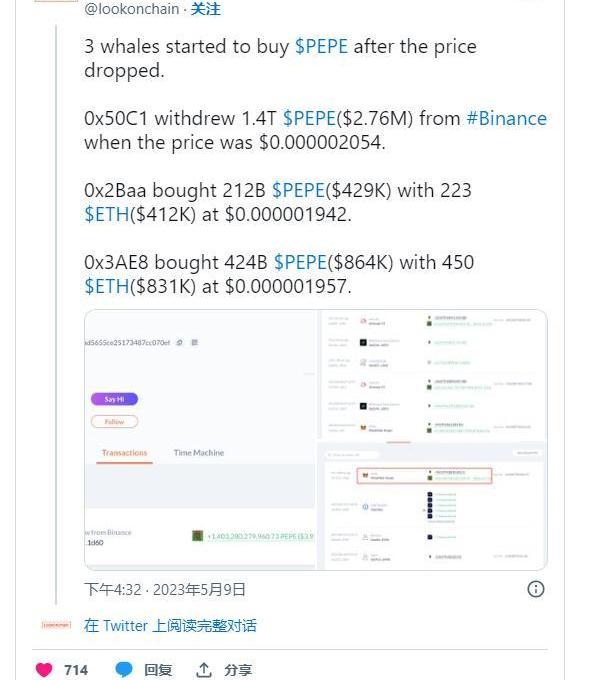Click the copy address icon in screenshot
Screen dimensions: 593x680
(x=180, y=343)
